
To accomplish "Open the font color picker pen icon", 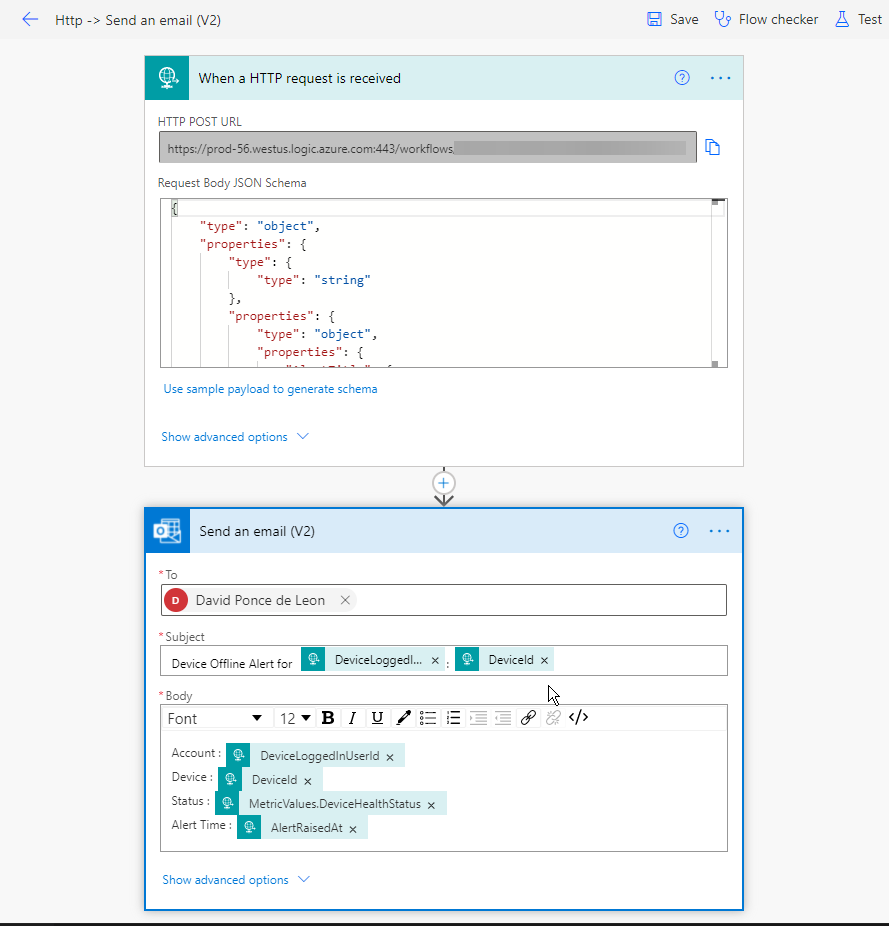I will pyautogui.click(x=403, y=717).
